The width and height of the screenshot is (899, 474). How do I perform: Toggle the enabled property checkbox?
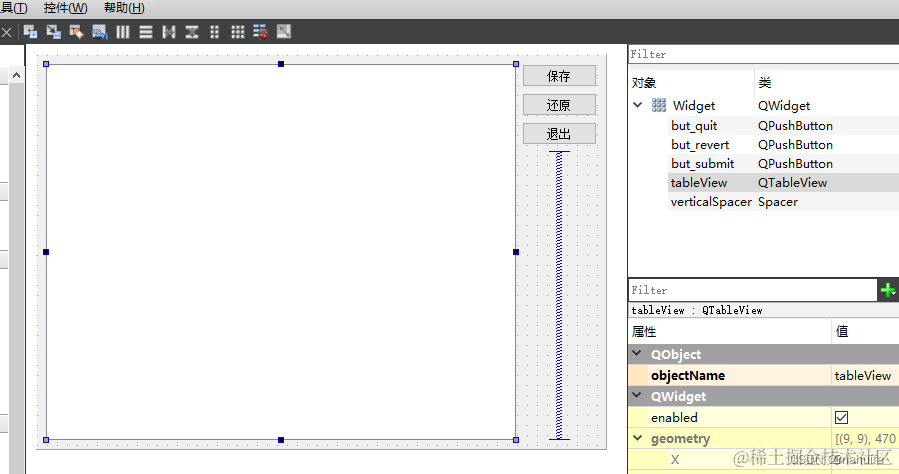coord(841,417)
